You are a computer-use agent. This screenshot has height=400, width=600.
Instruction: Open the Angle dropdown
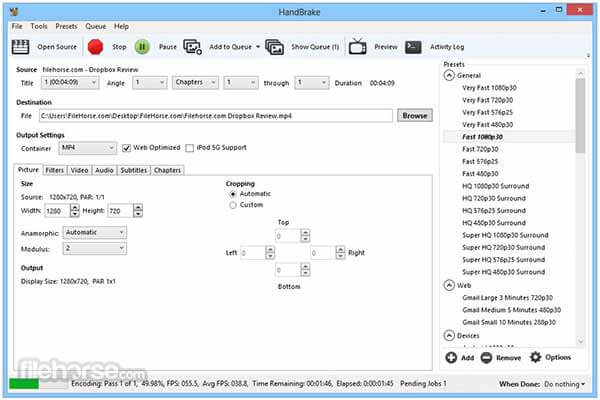[x=150, y=82]
